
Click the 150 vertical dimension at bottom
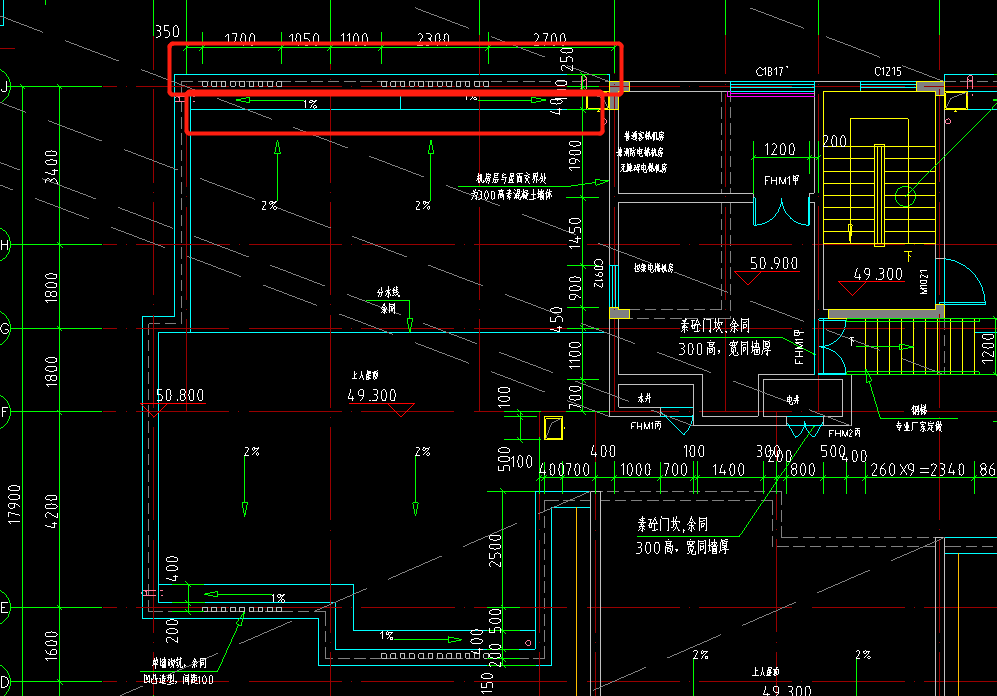(487, 683)
